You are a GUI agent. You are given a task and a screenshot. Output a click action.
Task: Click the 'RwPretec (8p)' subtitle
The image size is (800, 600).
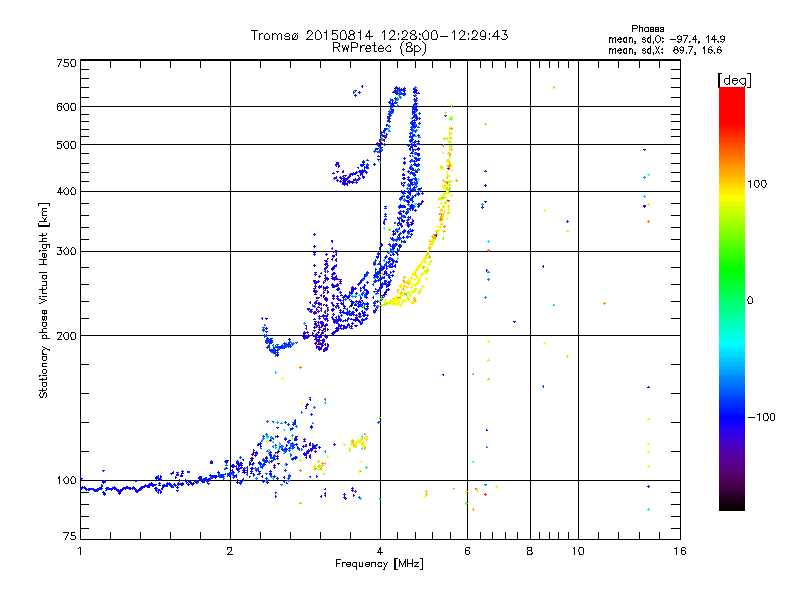[x=380, y=48]
